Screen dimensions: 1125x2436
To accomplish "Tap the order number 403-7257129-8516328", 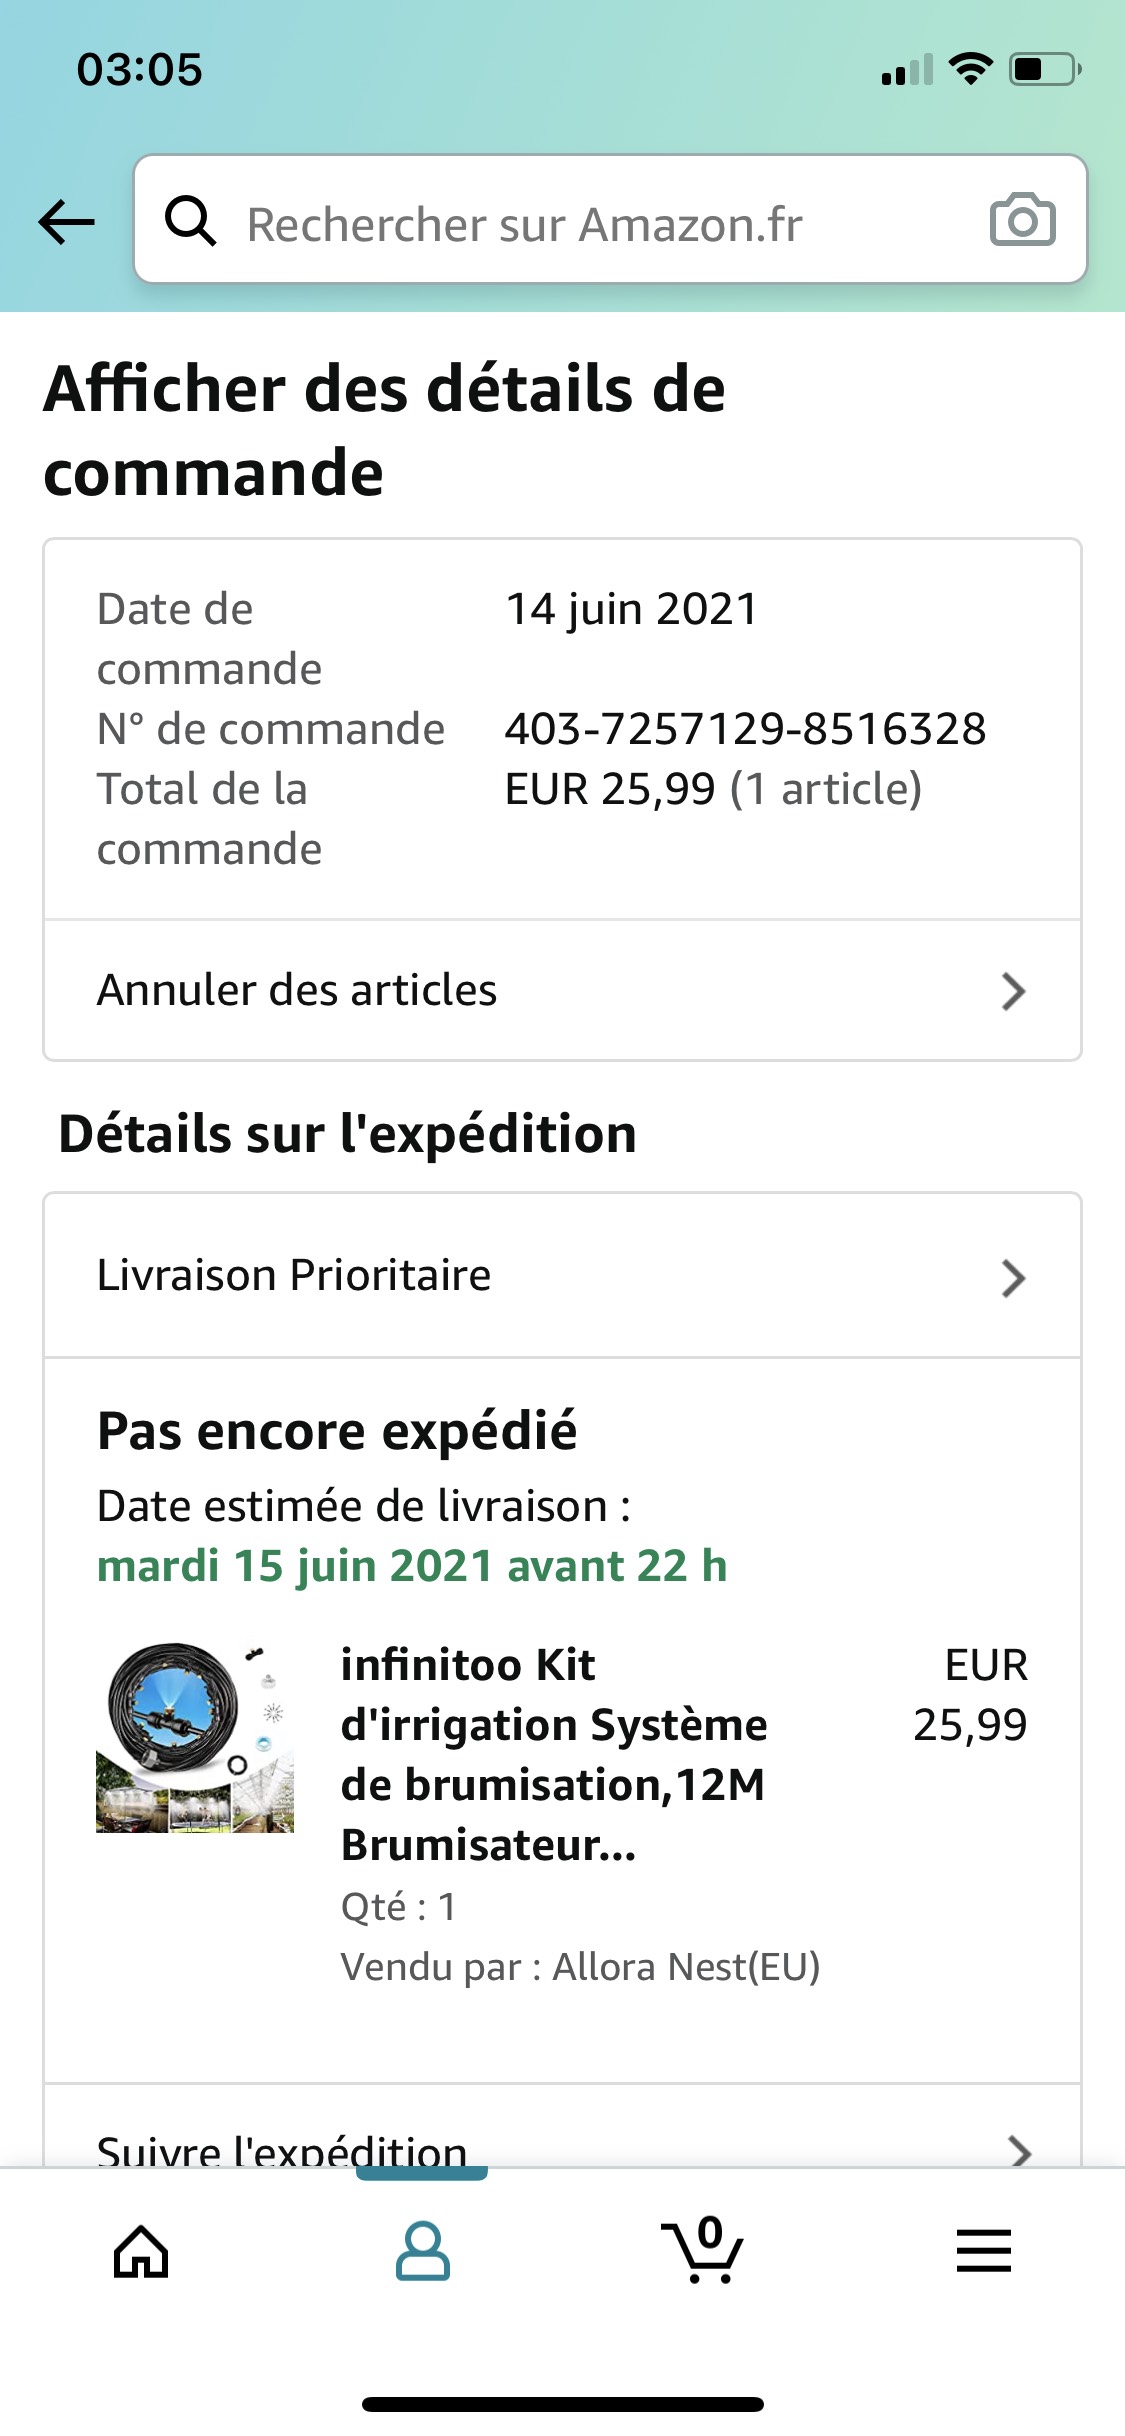I will (x=745, y=729).
